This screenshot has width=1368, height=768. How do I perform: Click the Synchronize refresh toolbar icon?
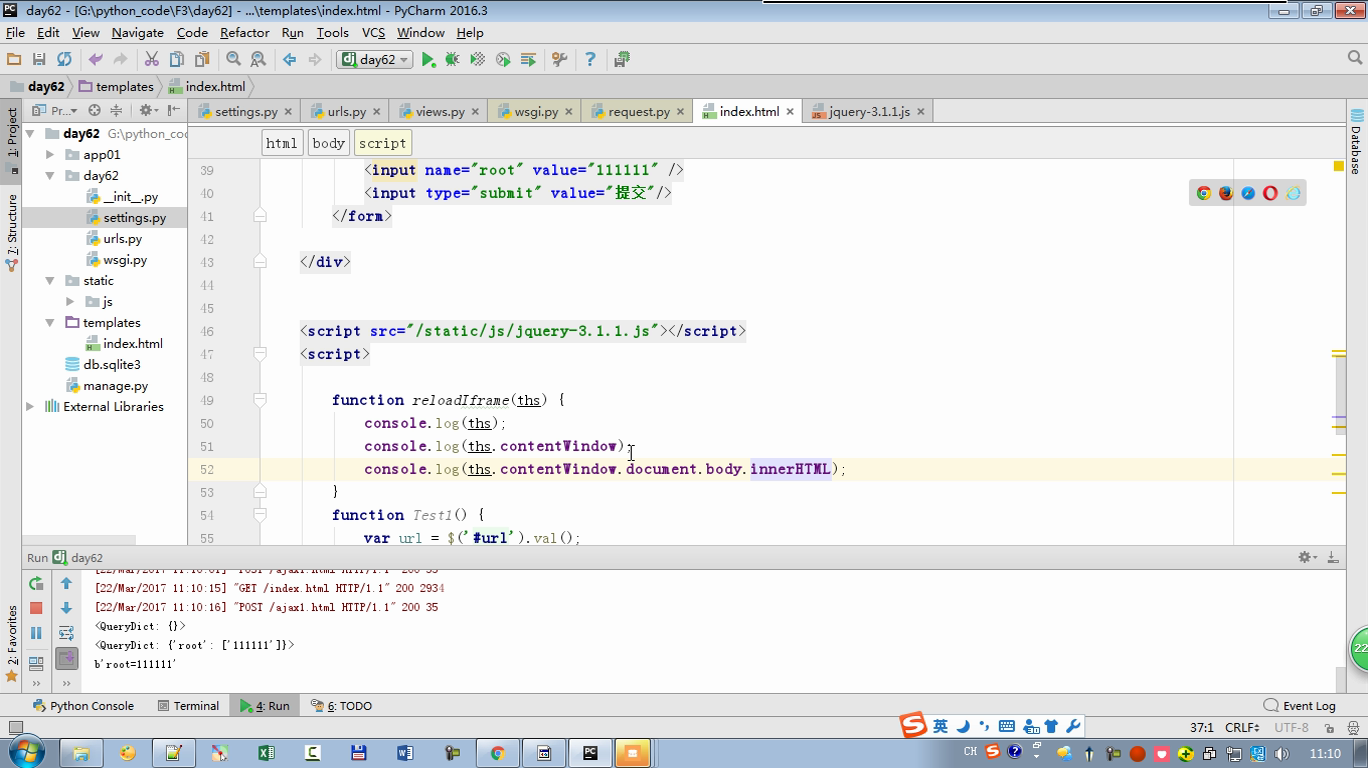click(x=64, y=60)
